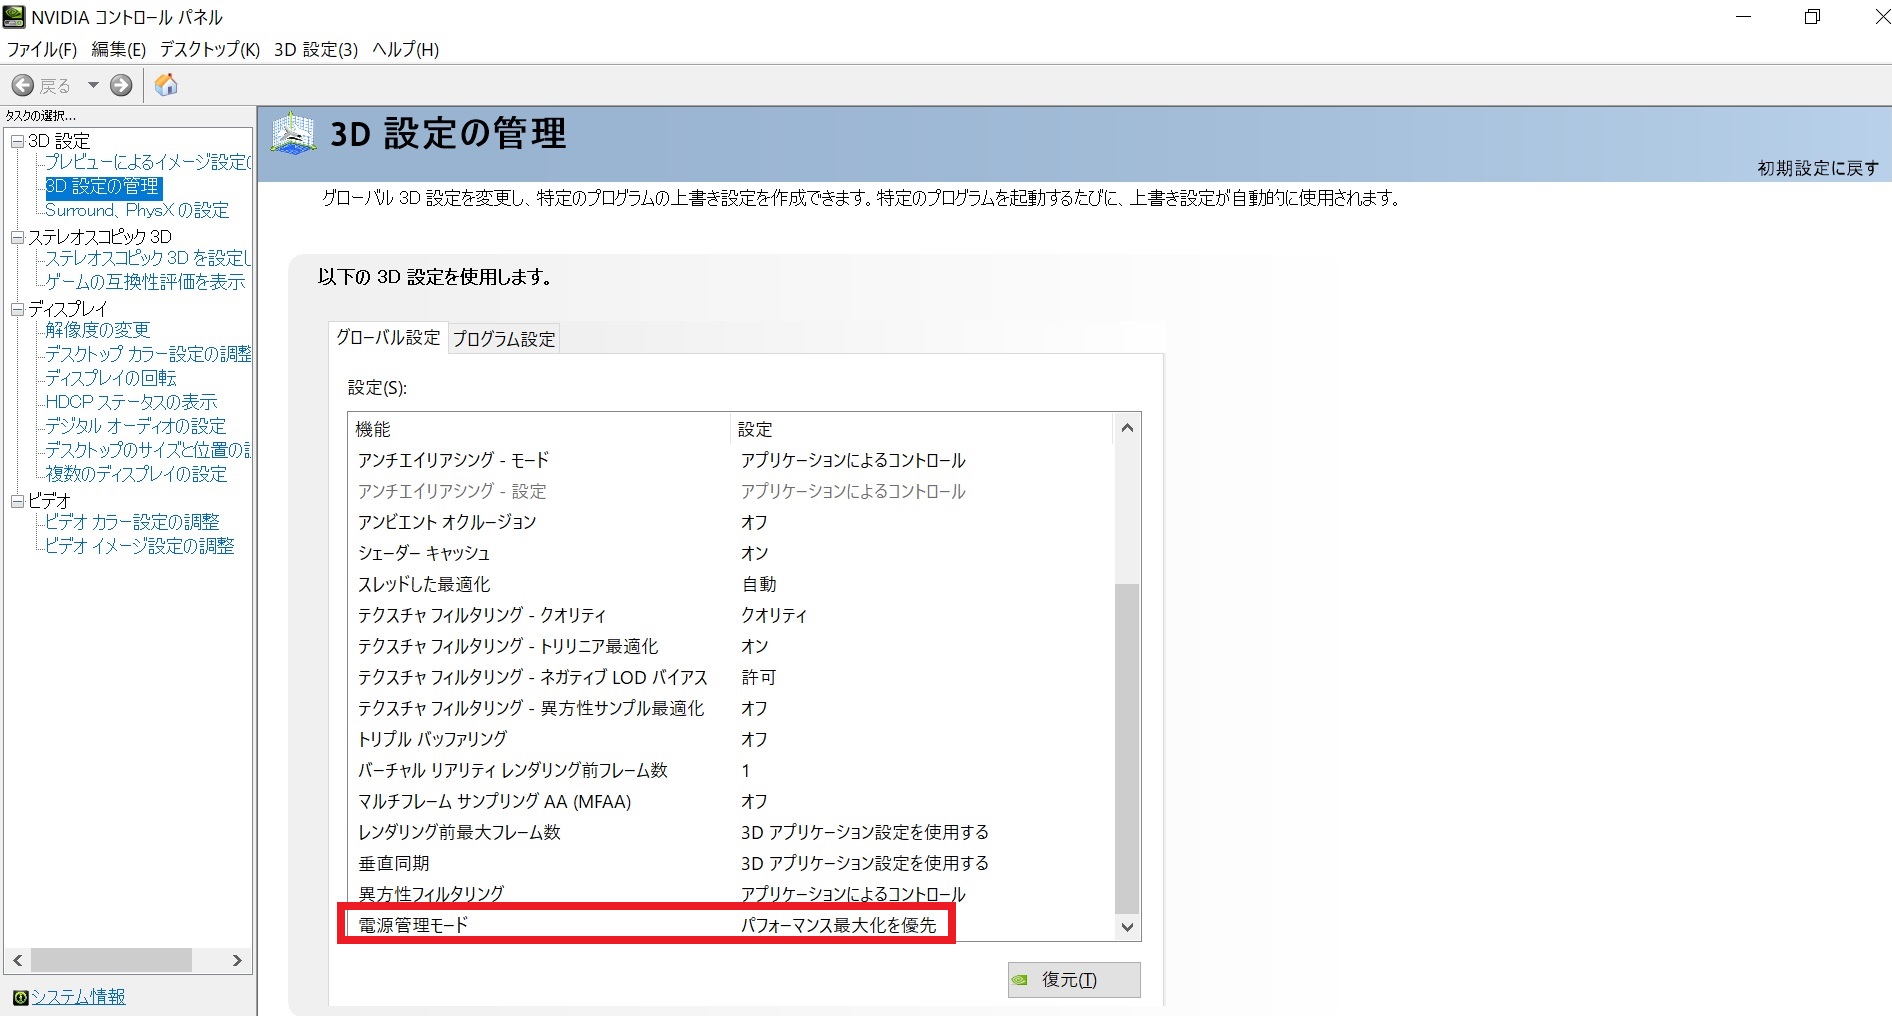The width and height of the screenshot is (1892, 1016).
Task: Select the 垂直同期 row
Action: 731,863
